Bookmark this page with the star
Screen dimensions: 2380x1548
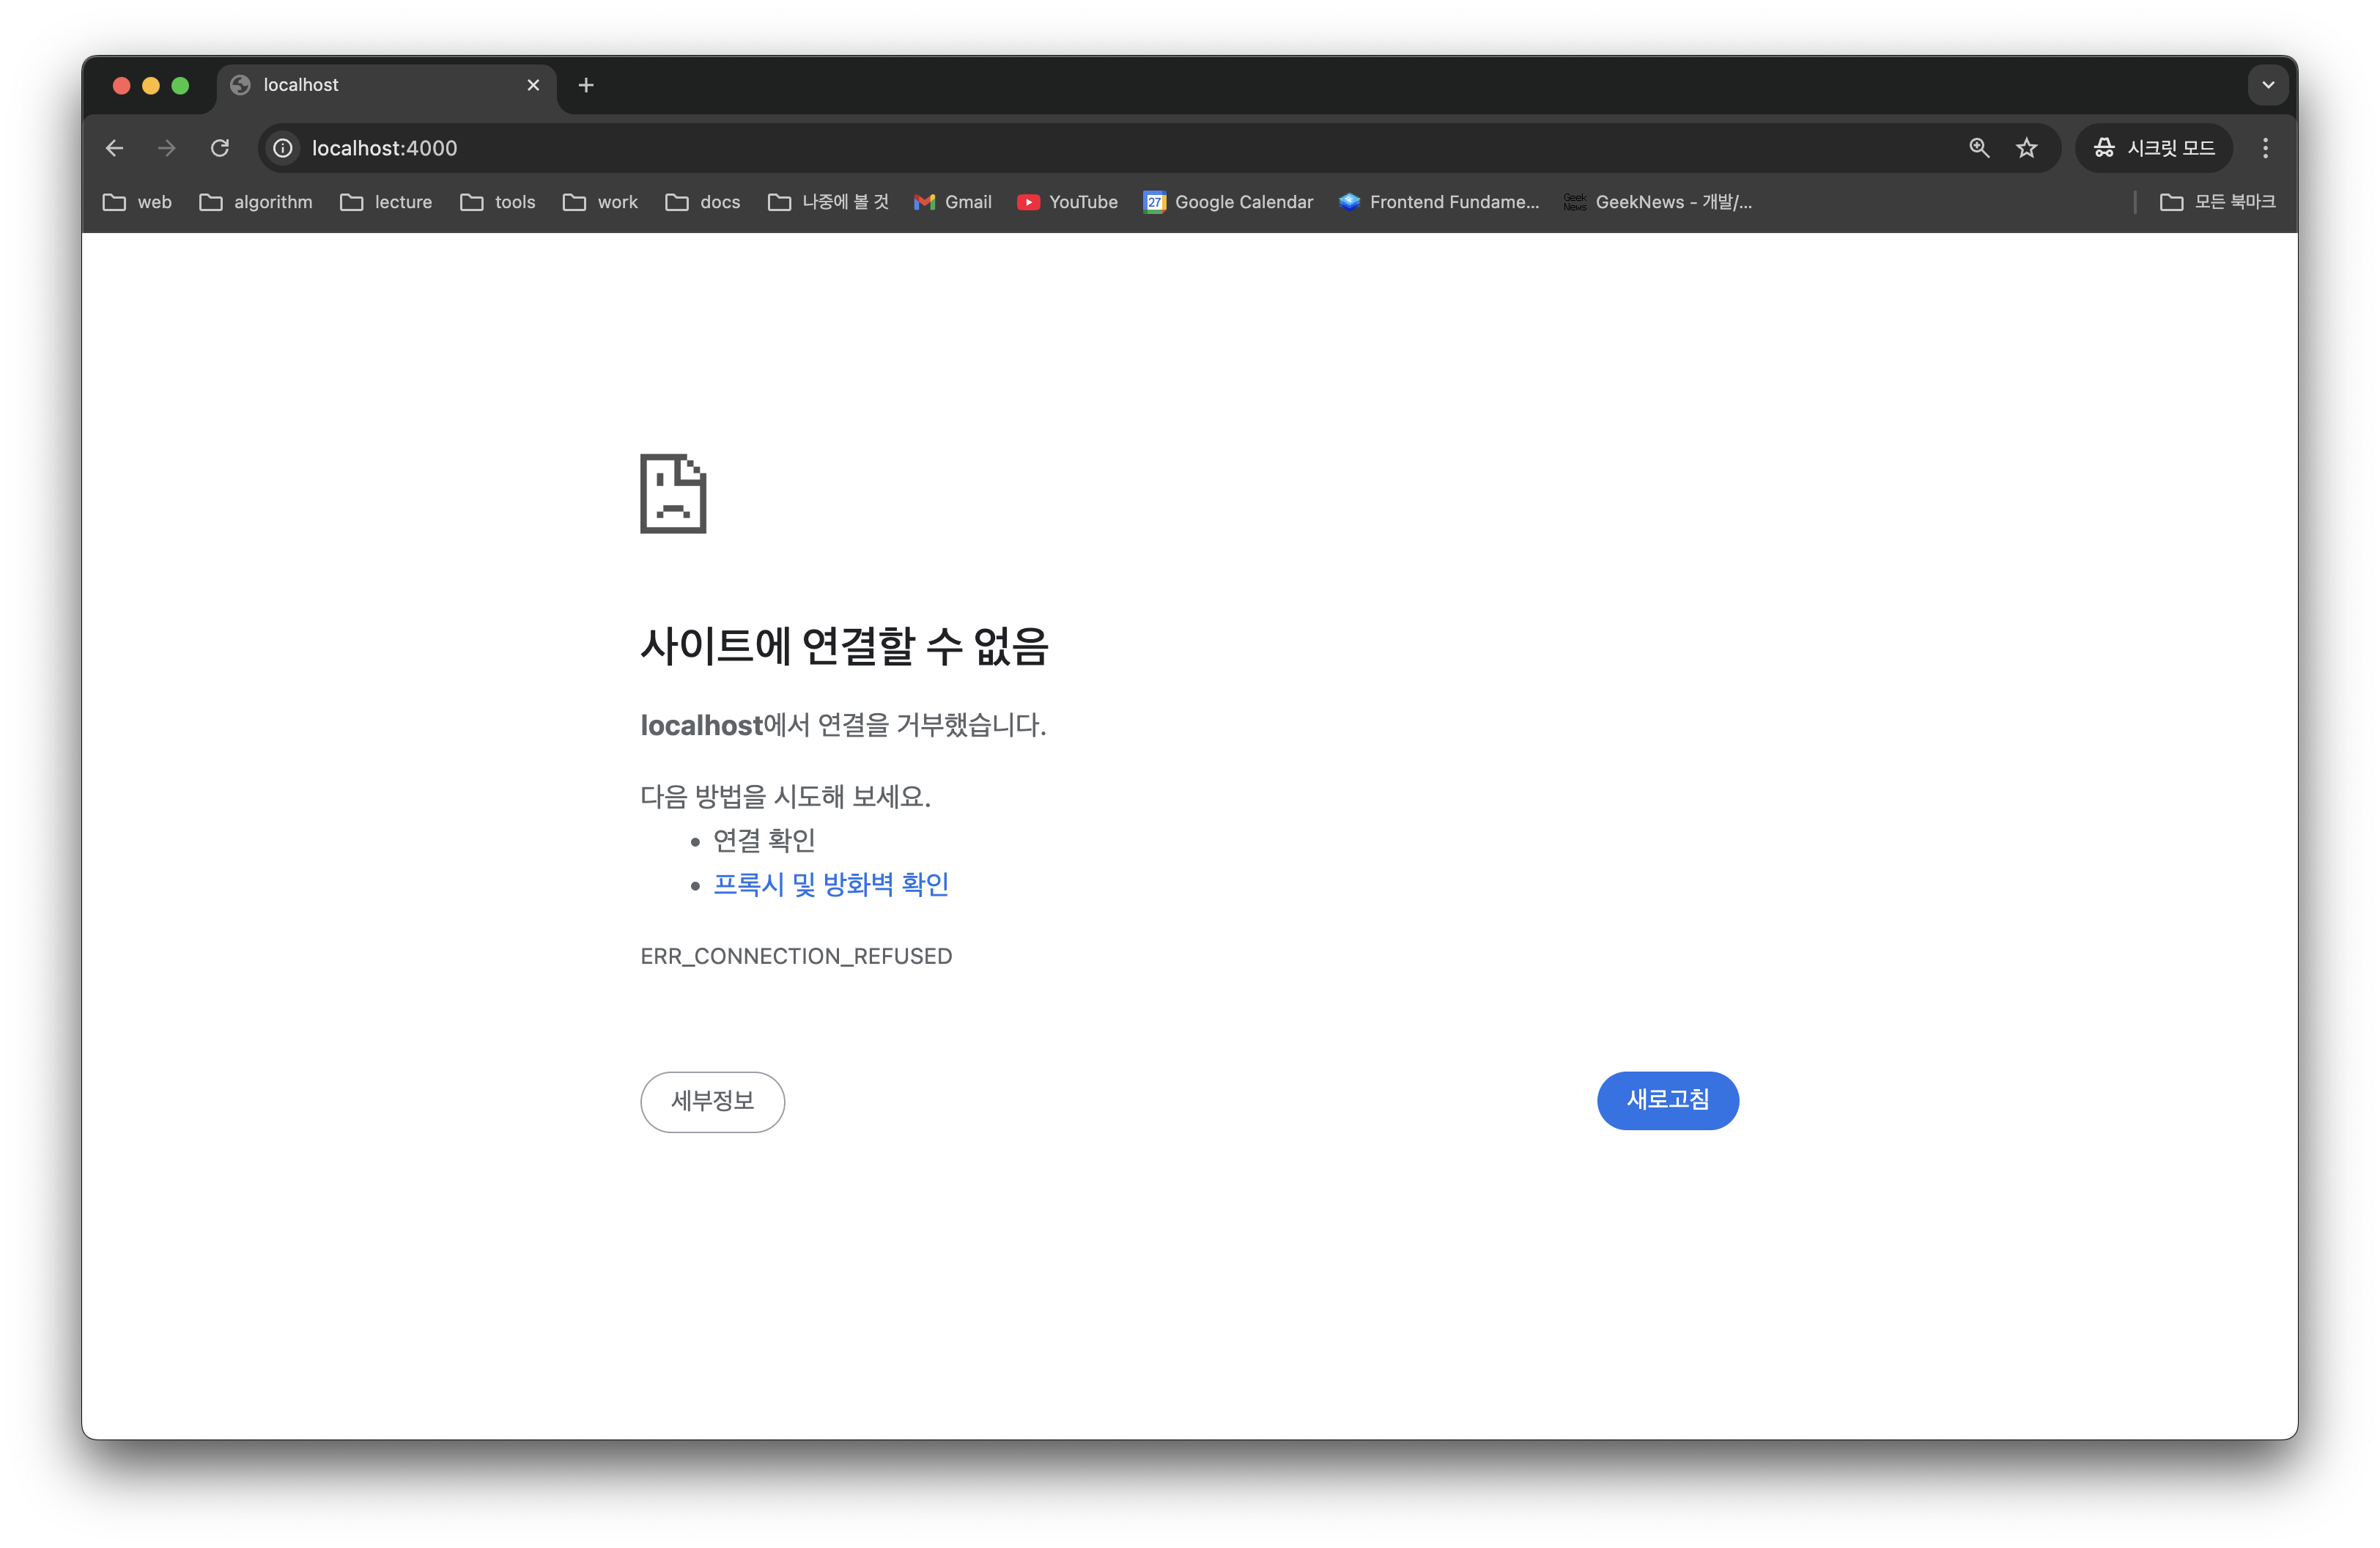coord(2026,148)
